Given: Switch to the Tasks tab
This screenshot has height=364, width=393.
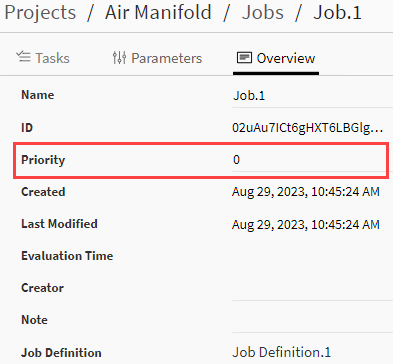Looking at the screenshot, I should pyautogui.click(x=43, y=58).
